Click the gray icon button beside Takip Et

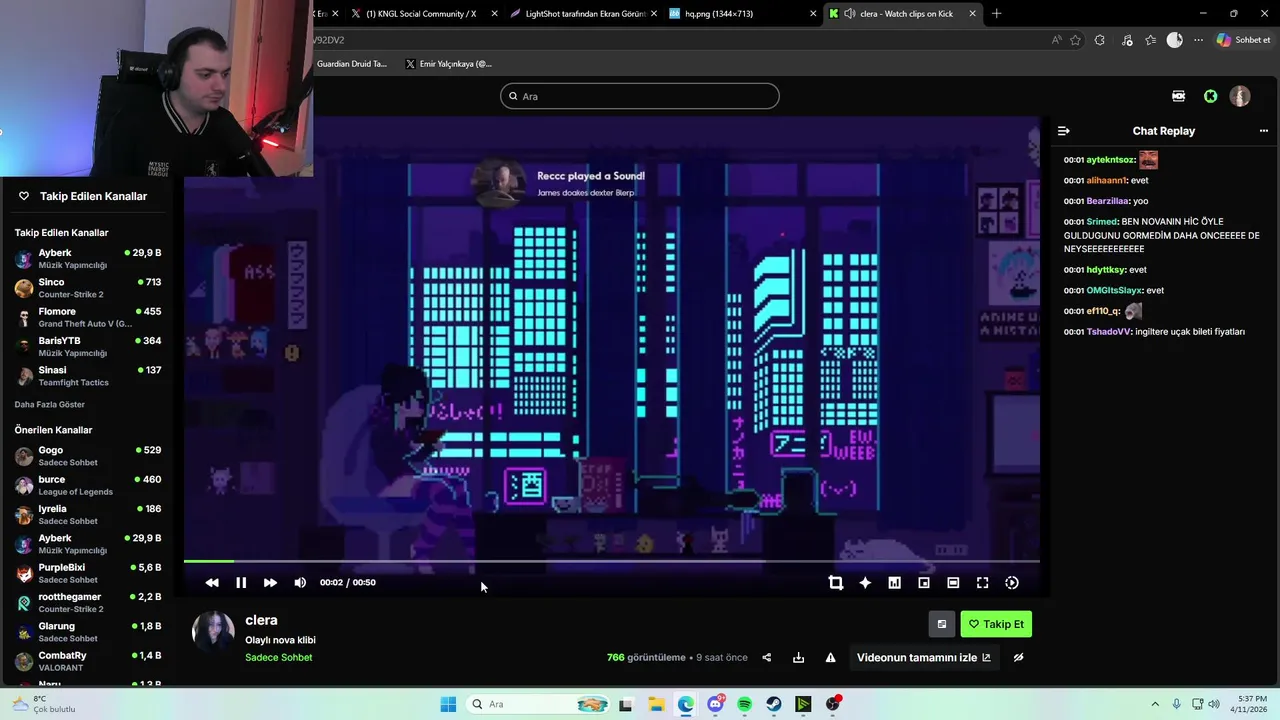tap(941, 624)
